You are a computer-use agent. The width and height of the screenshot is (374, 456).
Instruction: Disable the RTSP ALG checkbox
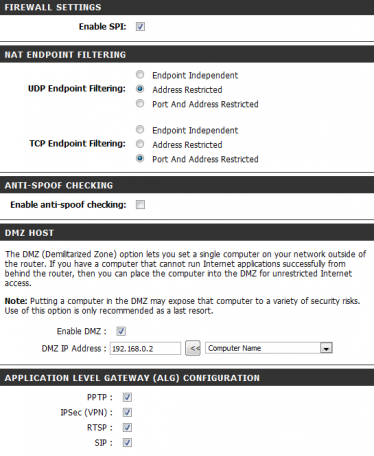coord(127,427)
